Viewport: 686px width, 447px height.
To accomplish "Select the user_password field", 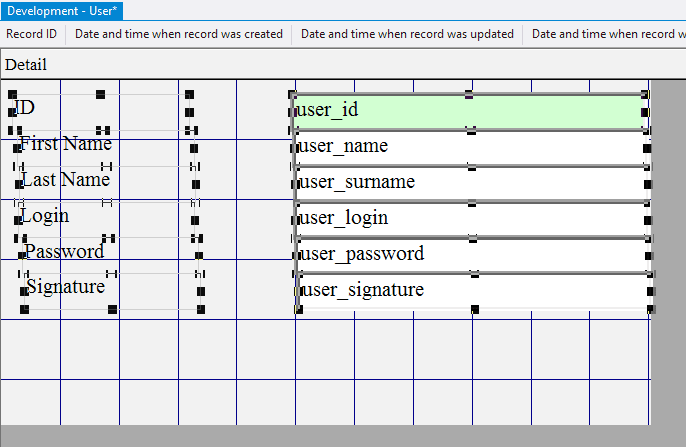I will [470, 254].
